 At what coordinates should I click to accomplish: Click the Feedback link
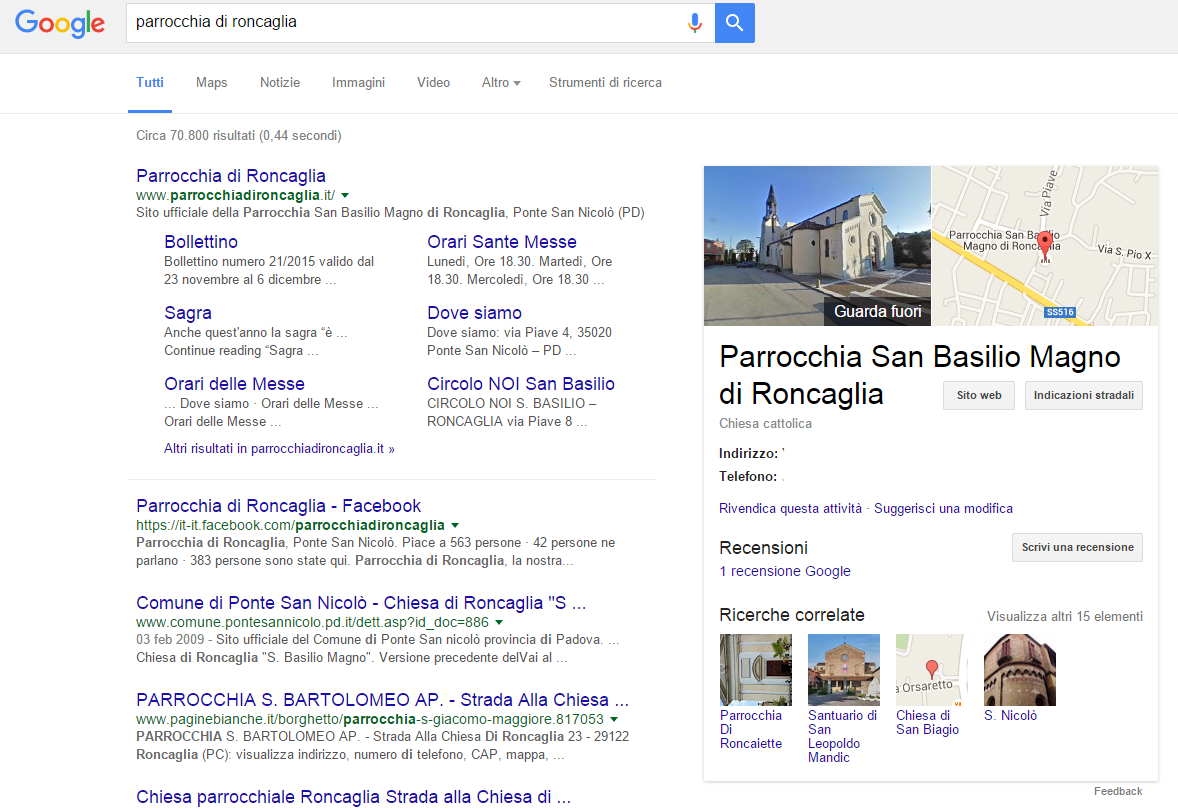[1118, 791]
